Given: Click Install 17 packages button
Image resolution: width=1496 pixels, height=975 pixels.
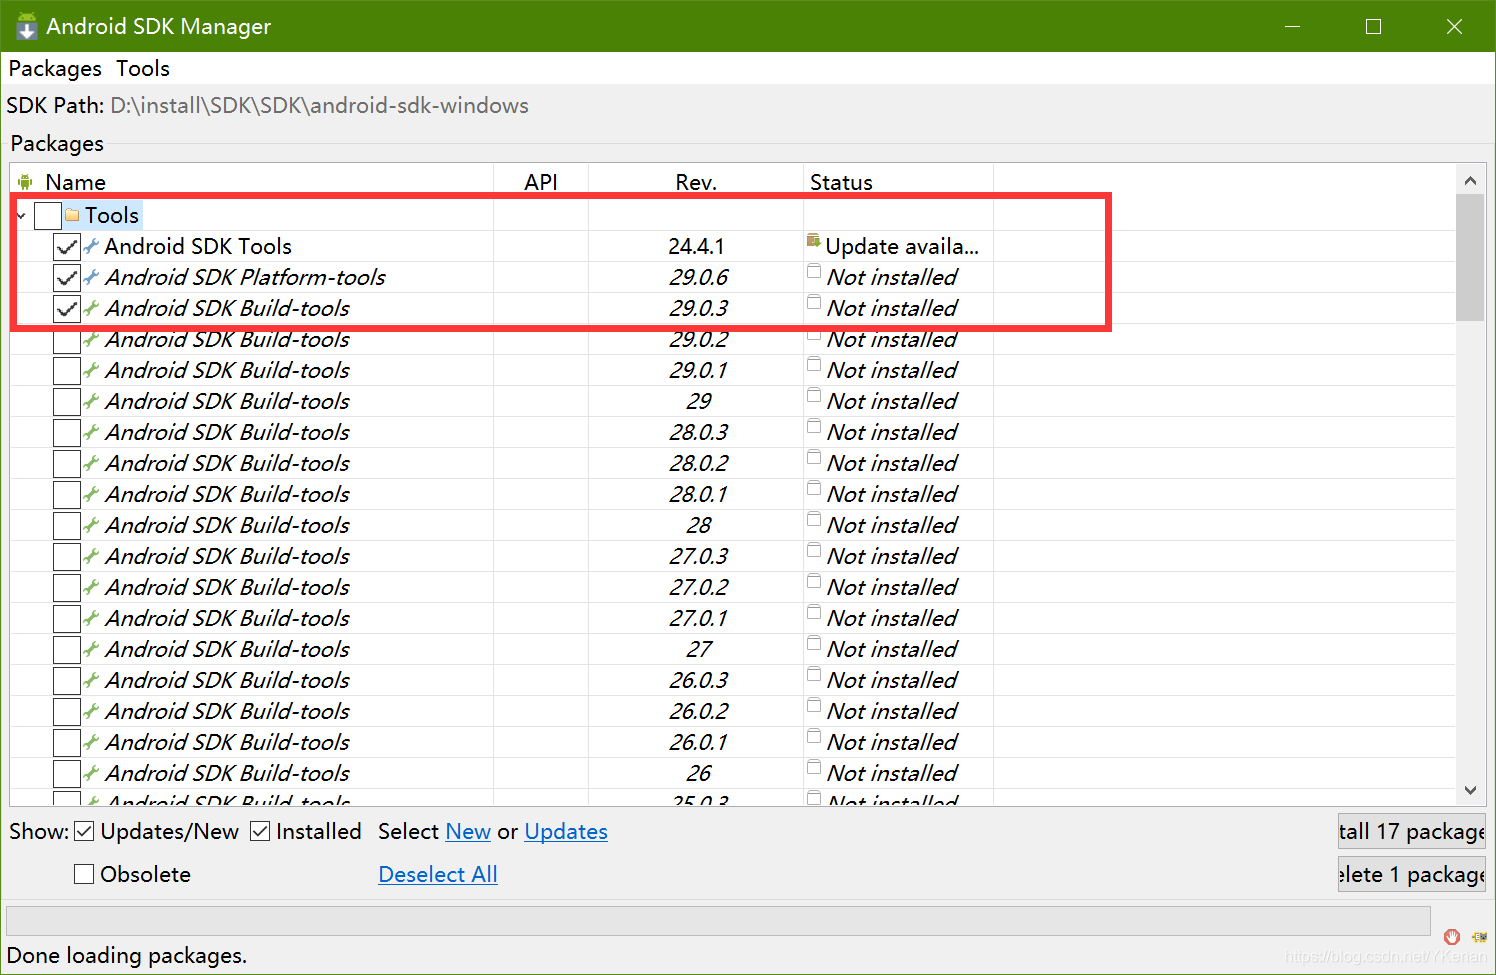Looking at the screenshot, I should [1411, 831].
